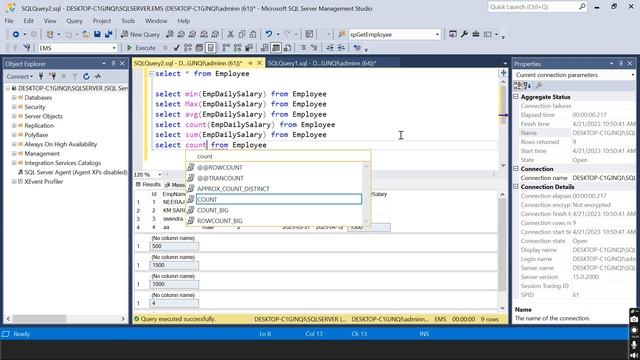The image size is (640, 360).
Task: Click the Refresh icon in Object Explorer
Action: [86, 76]
